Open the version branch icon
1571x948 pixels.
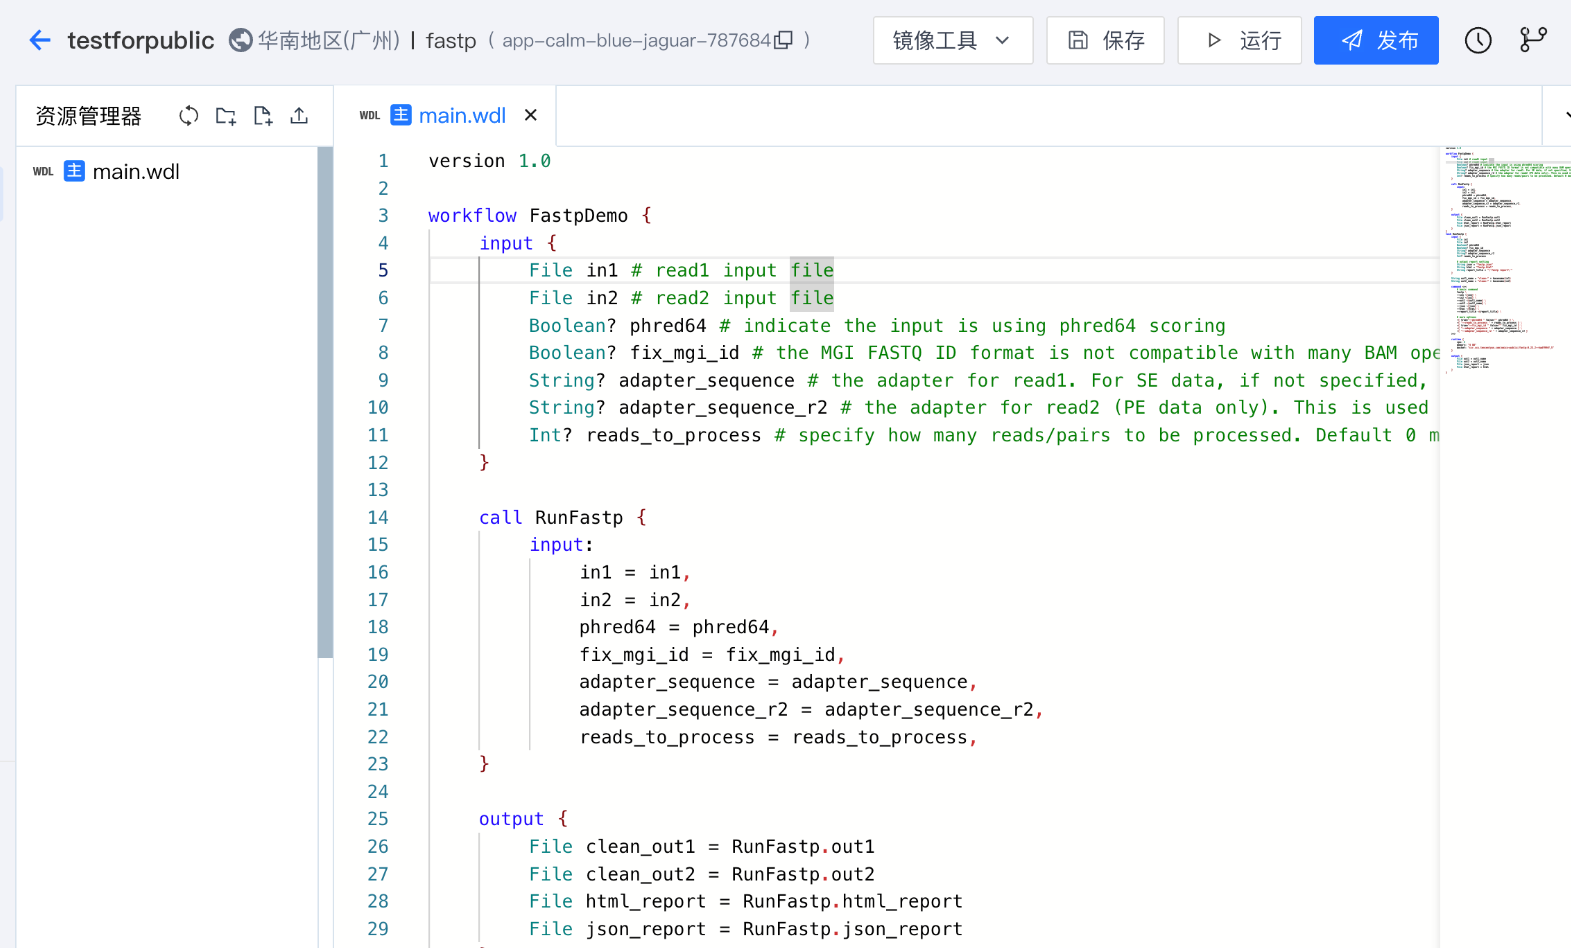pos(1532,40)
